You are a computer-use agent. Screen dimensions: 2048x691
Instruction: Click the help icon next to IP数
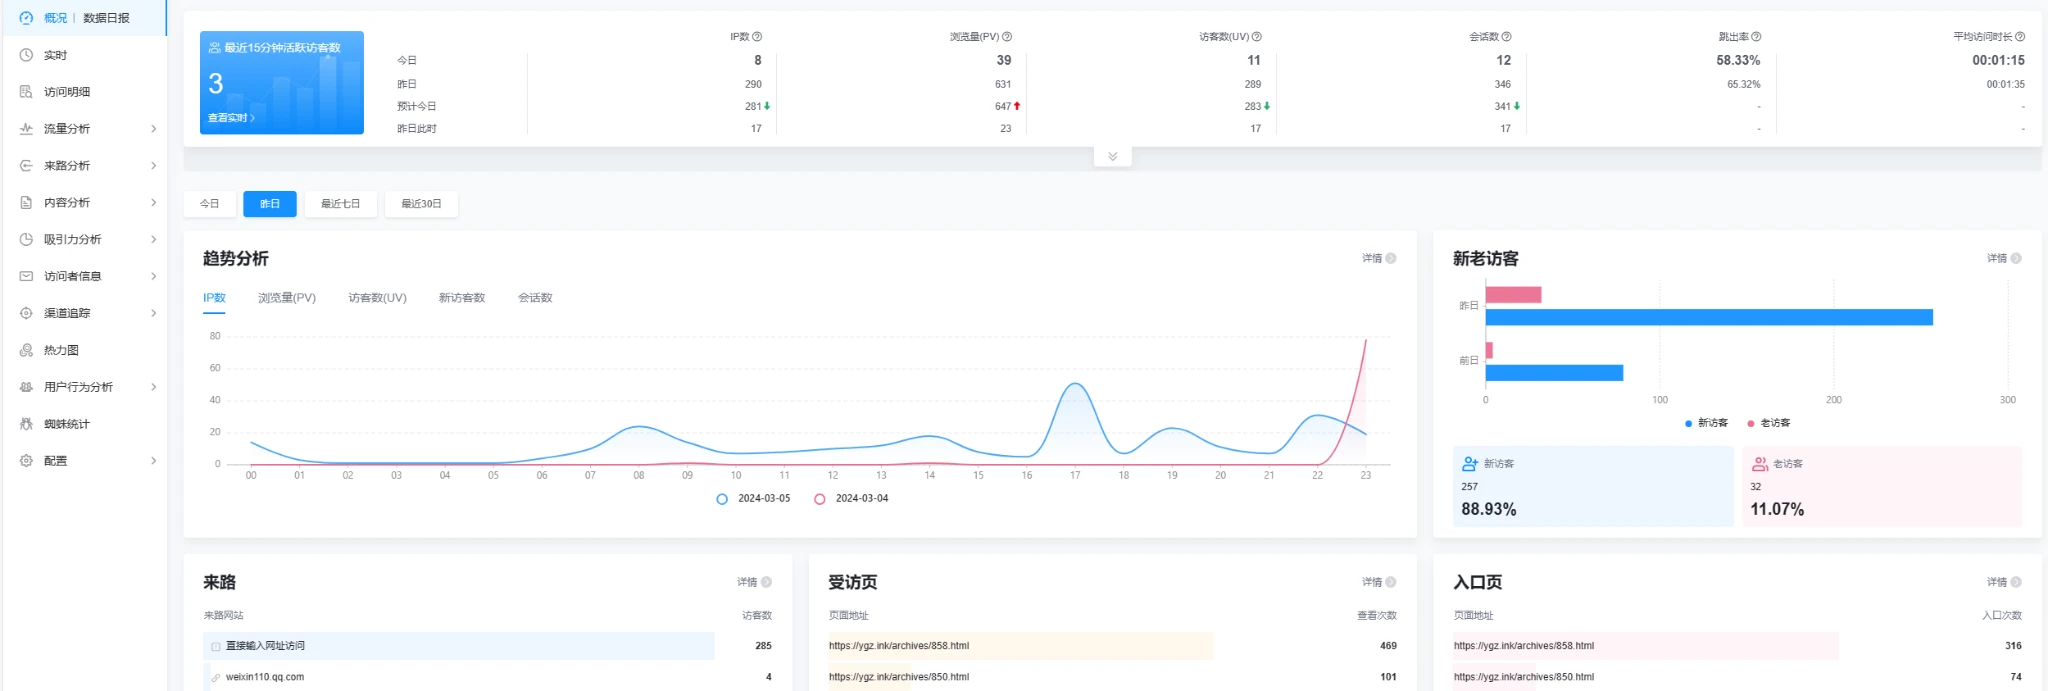(757, 37)
